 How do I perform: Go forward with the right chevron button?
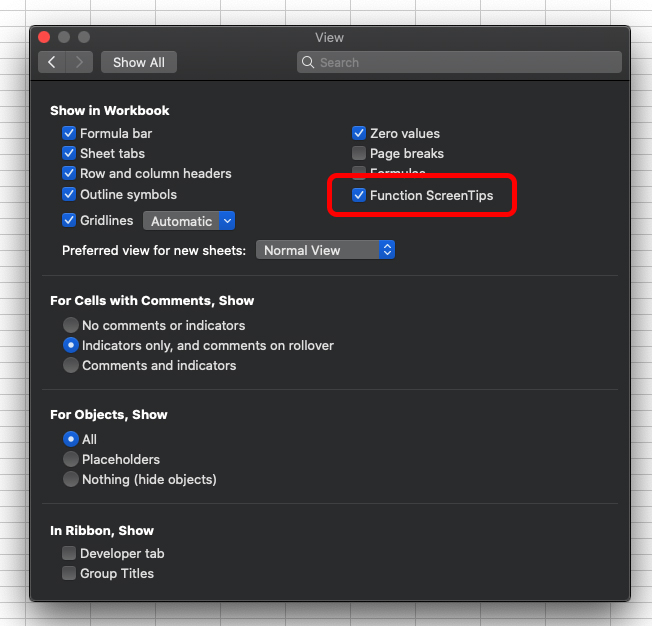click(x=79, y=62)
